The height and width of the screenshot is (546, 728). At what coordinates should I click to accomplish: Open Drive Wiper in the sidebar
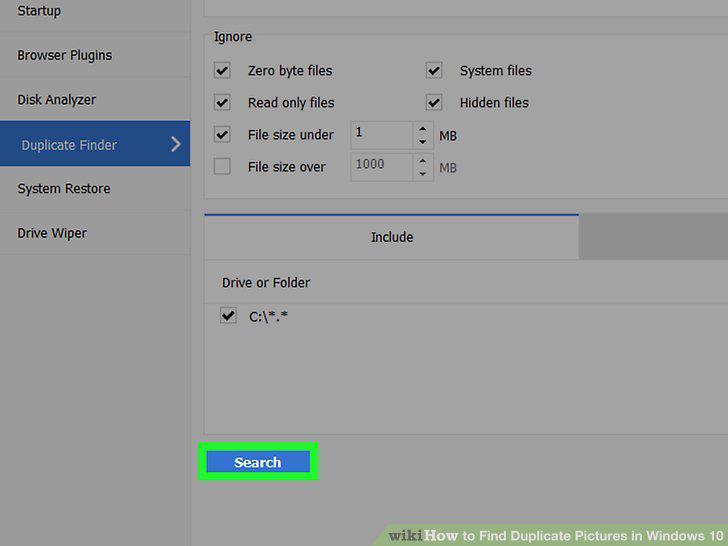pyautogui.click(x=95, y=233)
